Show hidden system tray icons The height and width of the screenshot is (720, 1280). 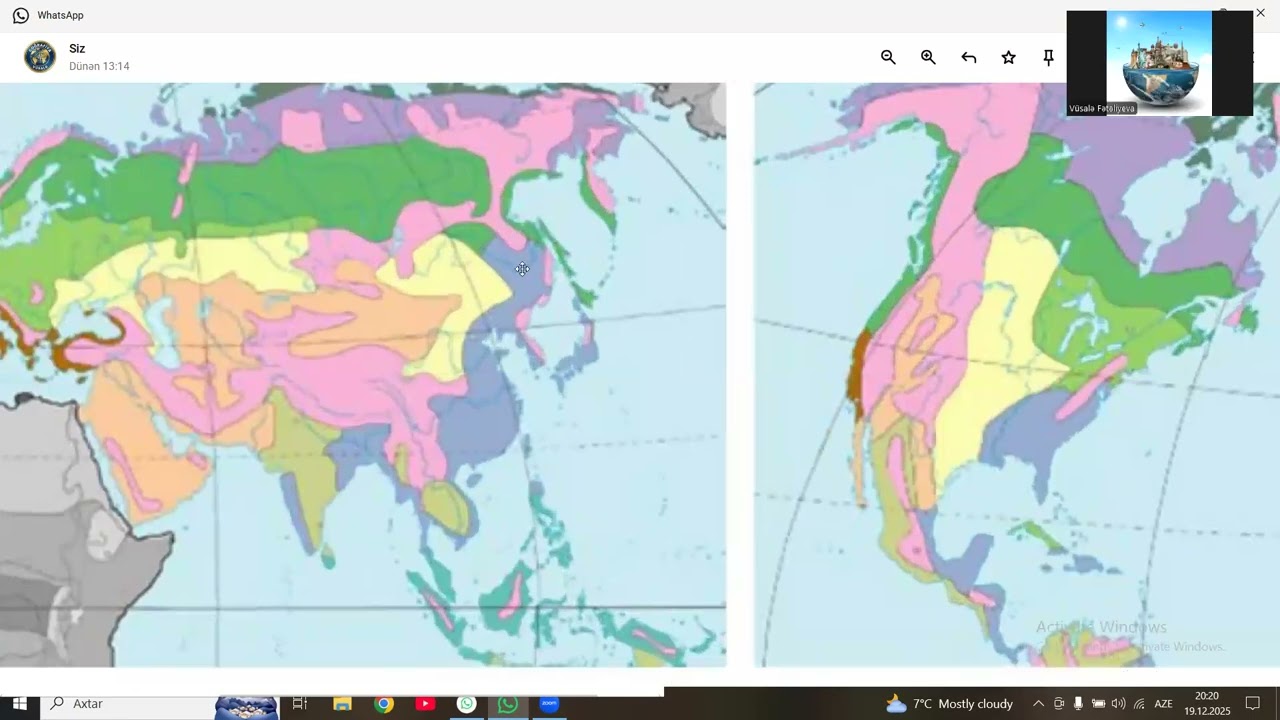[1038, 704]
